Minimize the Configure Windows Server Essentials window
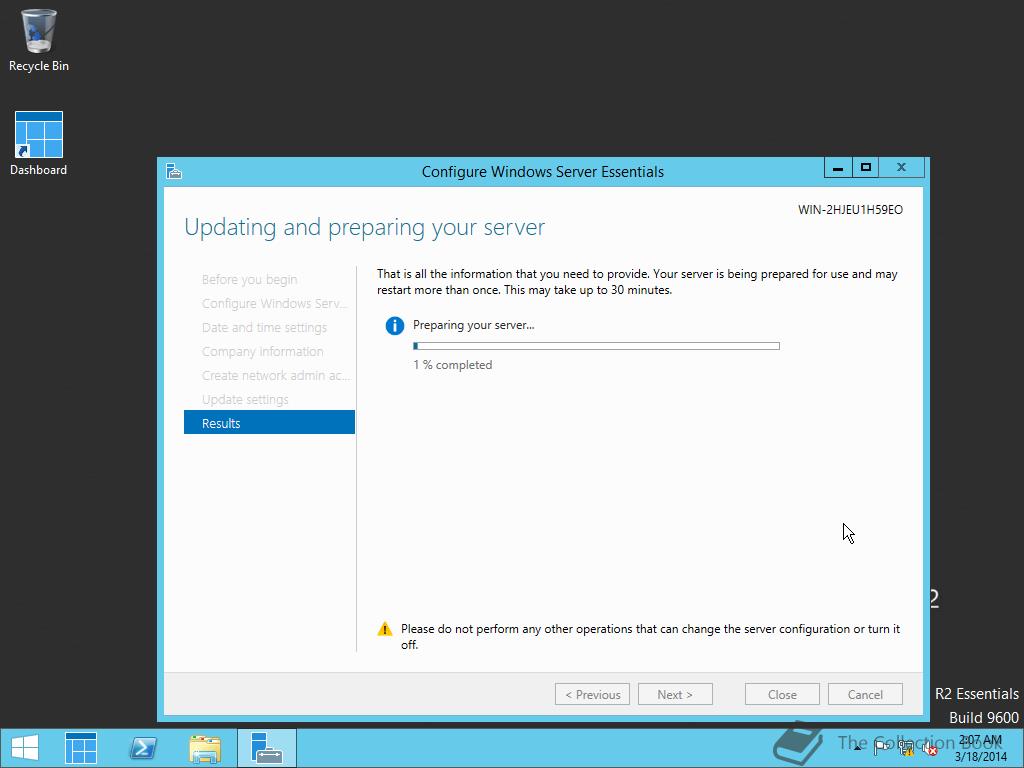The height and width of the screenshot is (768, 1024). (838, 168)
